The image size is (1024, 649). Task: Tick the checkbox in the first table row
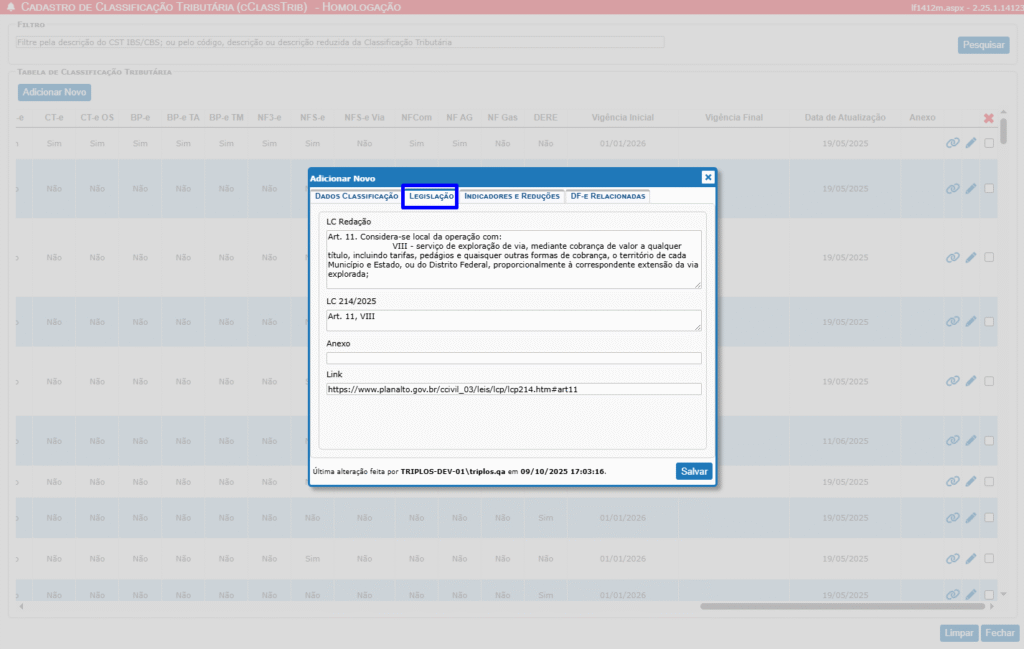click(989, 143)
